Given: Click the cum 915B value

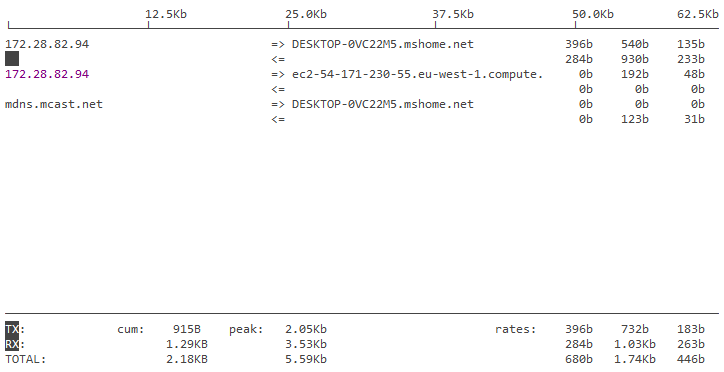Looking at the screenshot, I should coord(187,329).
